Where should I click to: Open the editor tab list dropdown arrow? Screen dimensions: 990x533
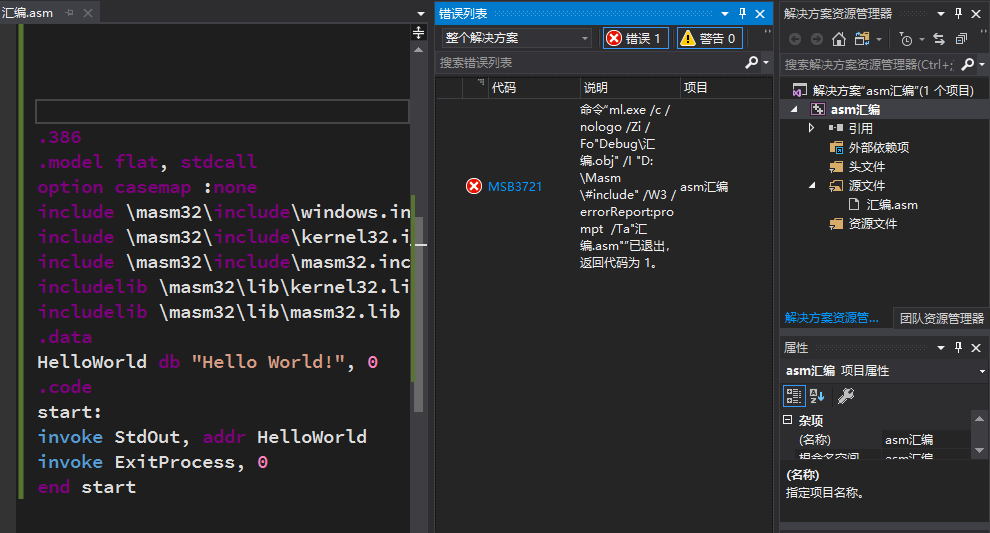(421, 13)
